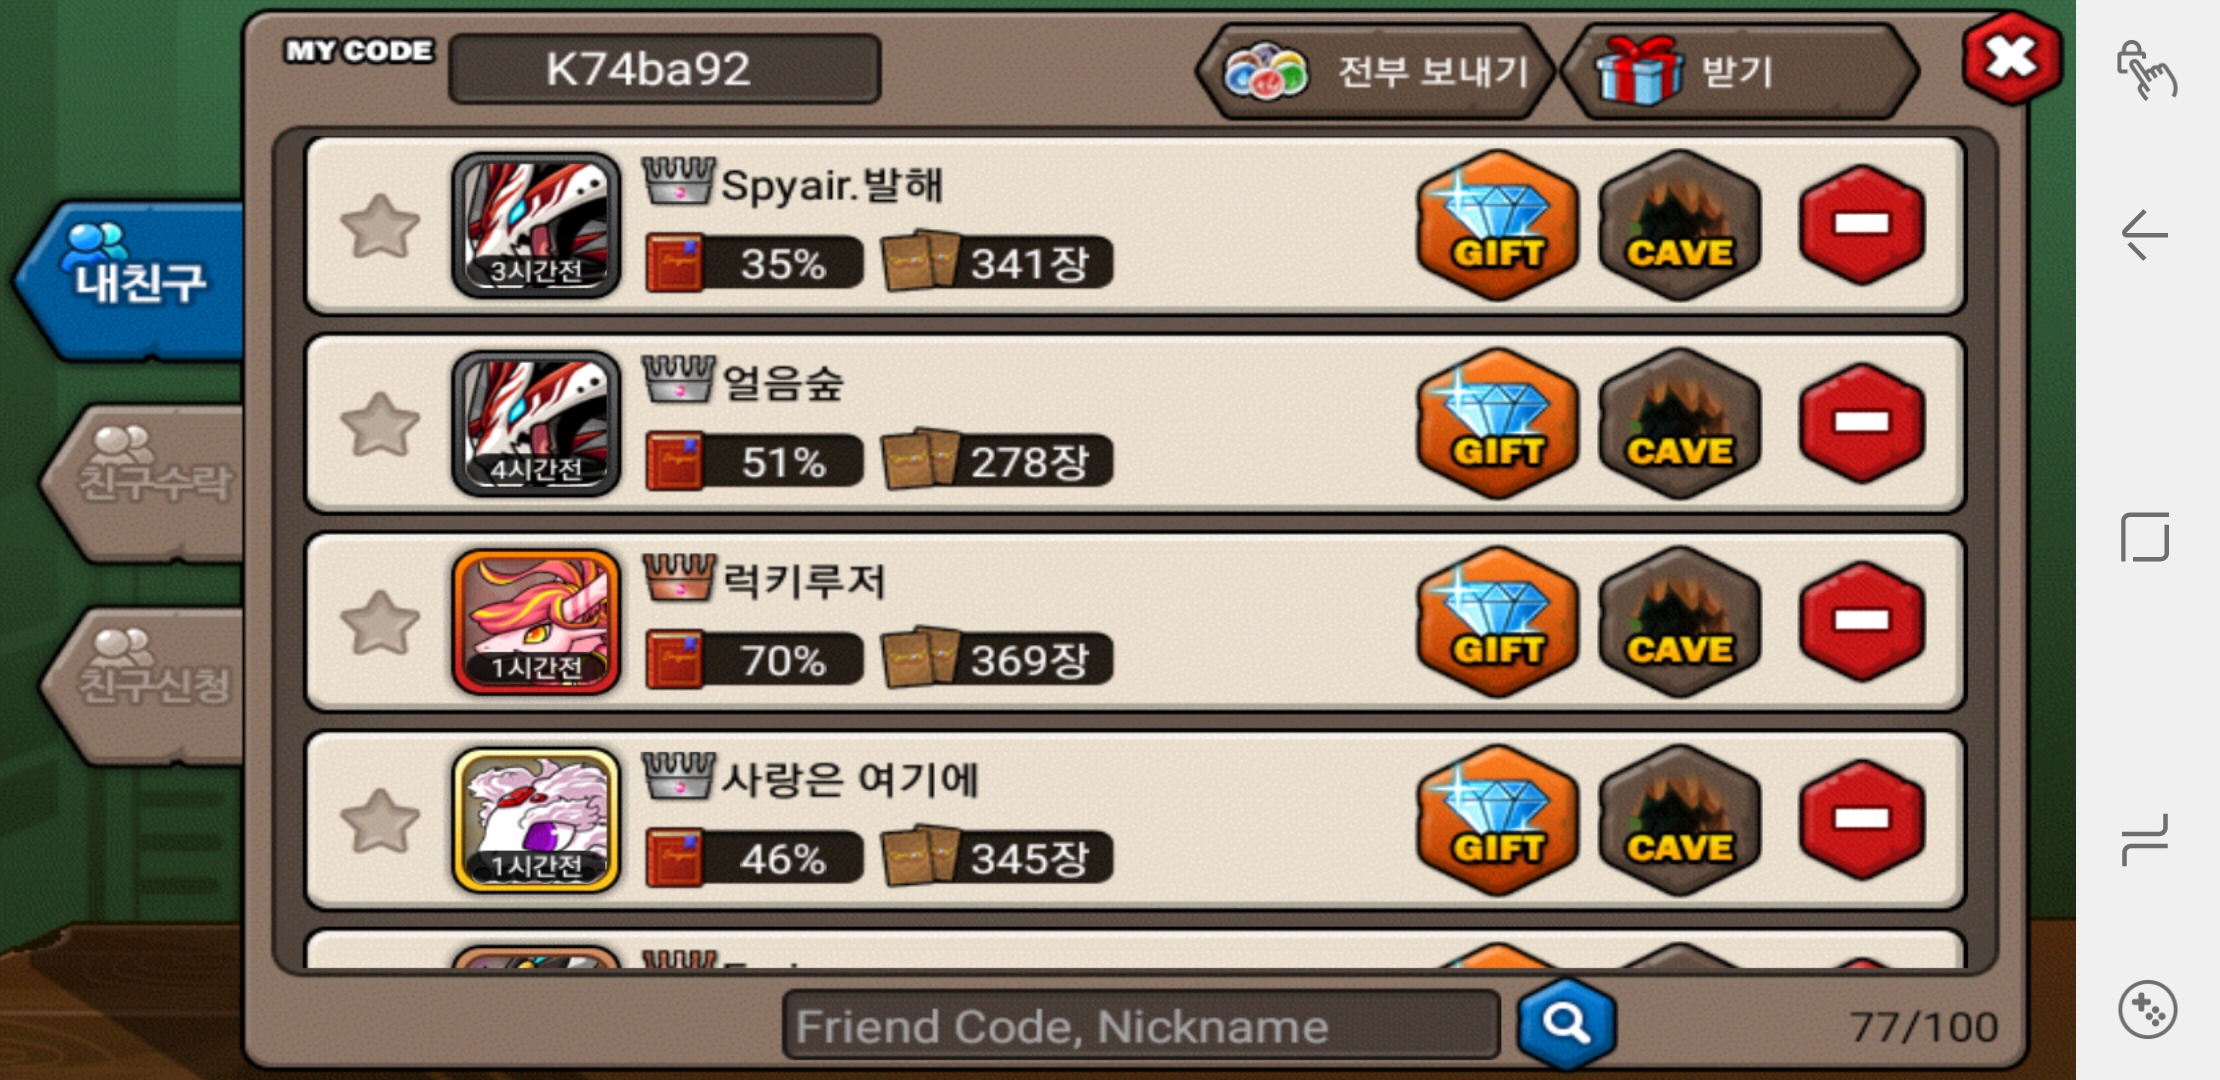Send a gift to 사랑은 여기에
Image resolution: width=2220 pixels, height=1080 pixels.
[1497, 821]
